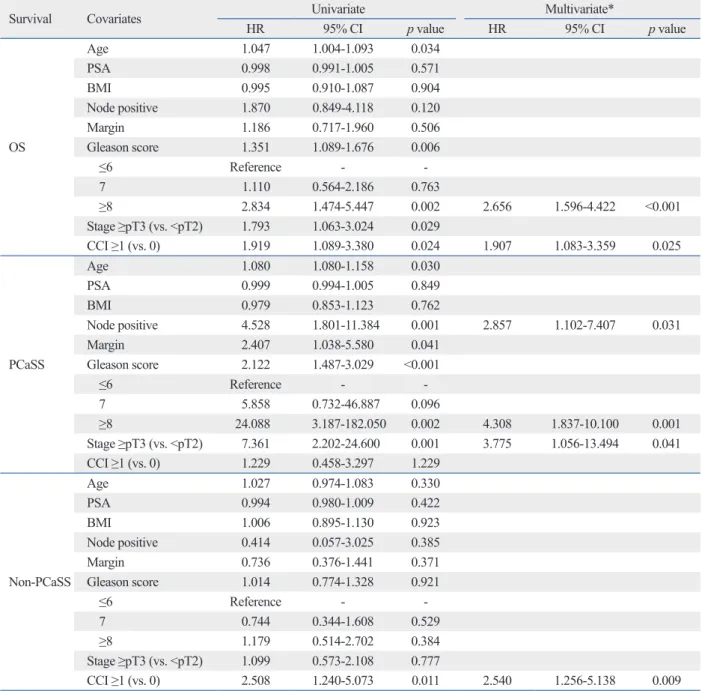
Task: Click the CI value "0.849-4.118"
Action: tap(342, 108)
